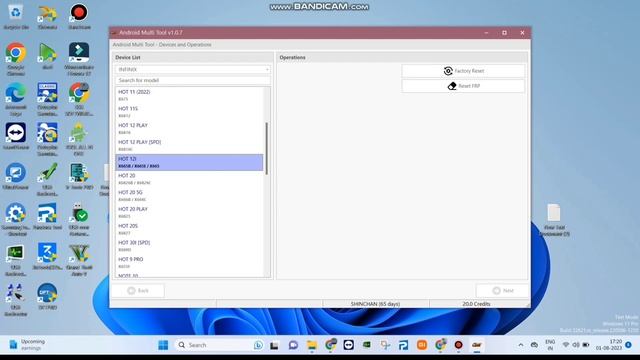
Task: Select the HOT 20 5G device
Action: 189,196
